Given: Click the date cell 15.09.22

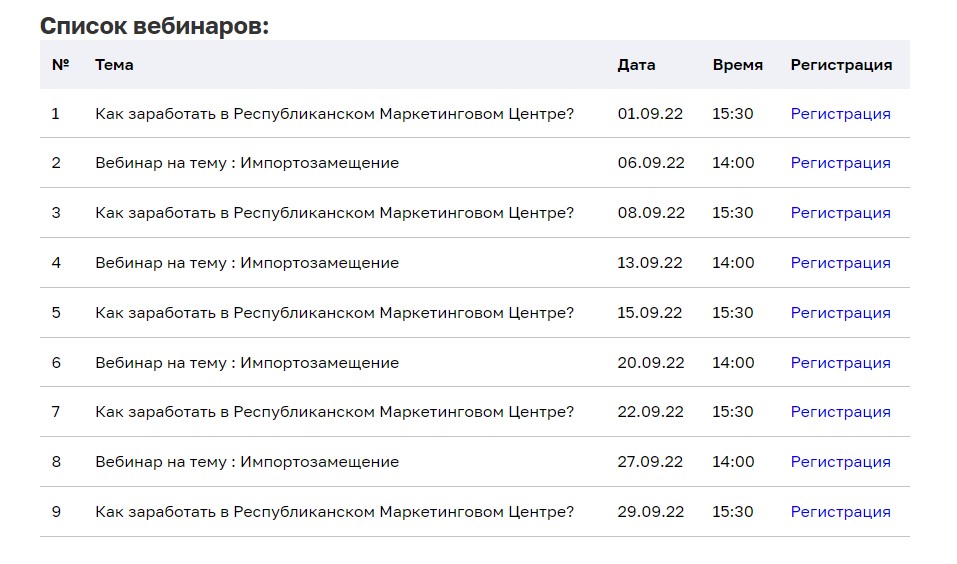Looking at the screenshot, I should pos(649,313).
